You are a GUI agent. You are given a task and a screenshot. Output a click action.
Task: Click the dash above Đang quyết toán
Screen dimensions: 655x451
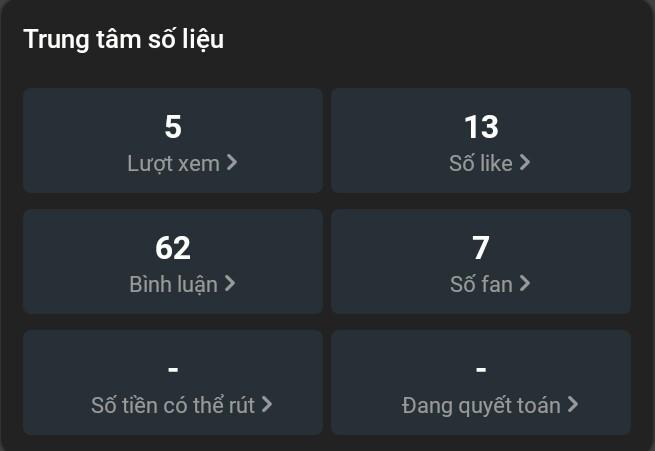click(x=481, y=369)
